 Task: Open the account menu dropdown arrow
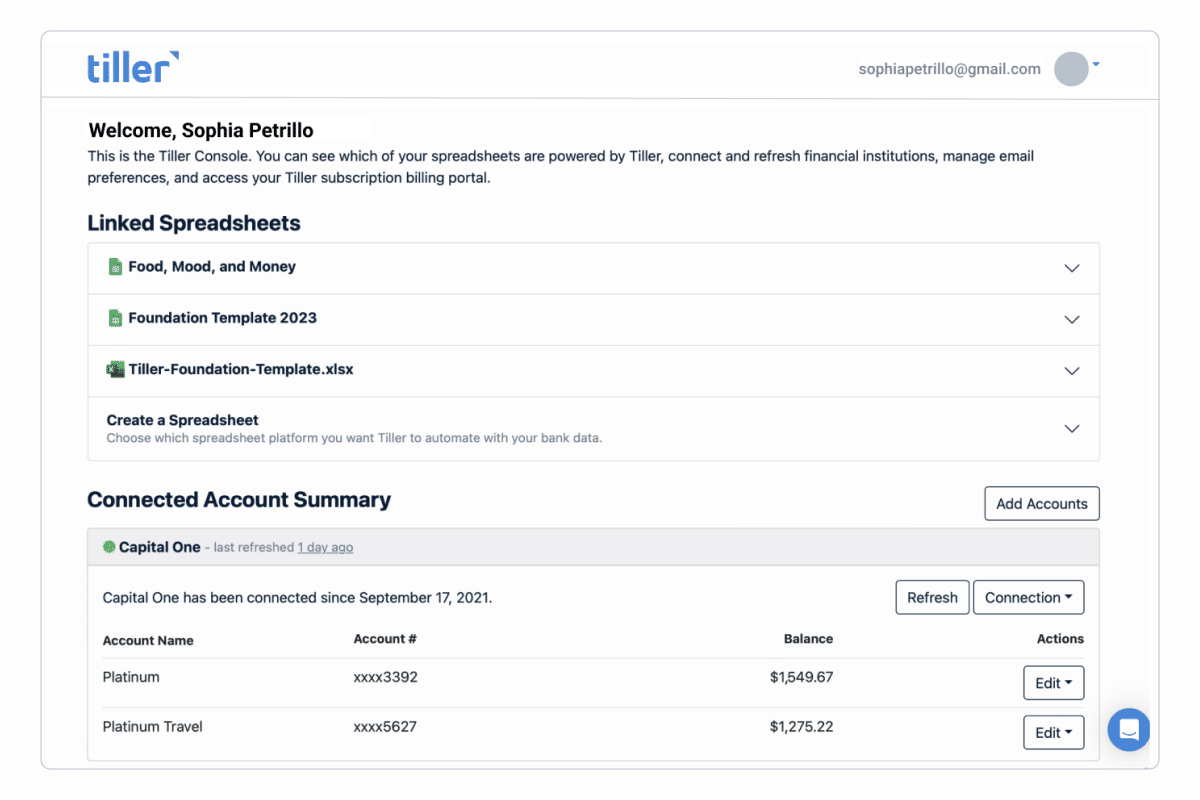click(1096, 65)
